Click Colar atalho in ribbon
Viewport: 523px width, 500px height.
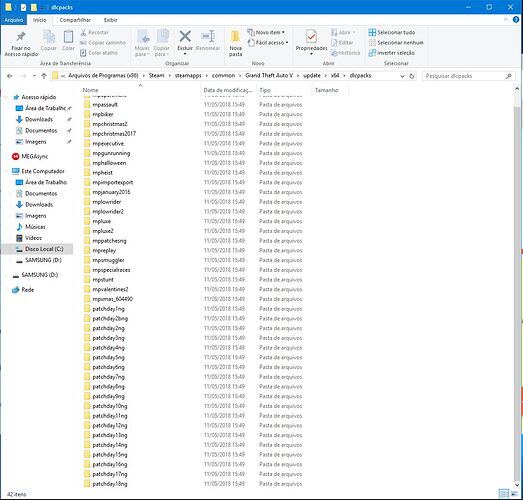99,53
